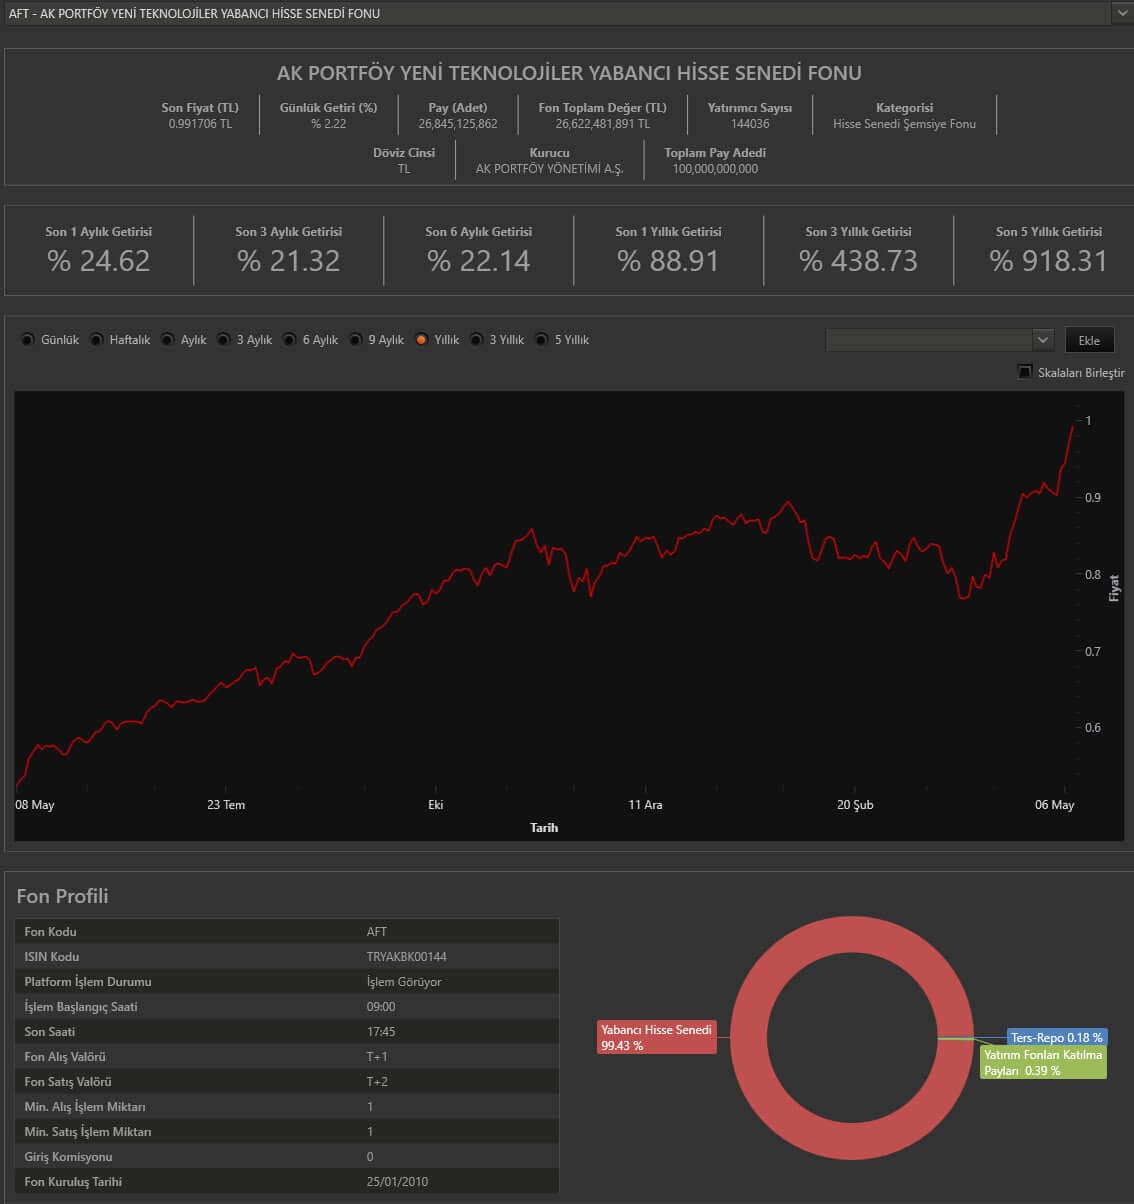Image resolution: width=1134 pixels, height=1204 pixels.
Task: Click the Fon Kuruluş Tarihi value 25/01/2010
Action: tap(397, 1182)
